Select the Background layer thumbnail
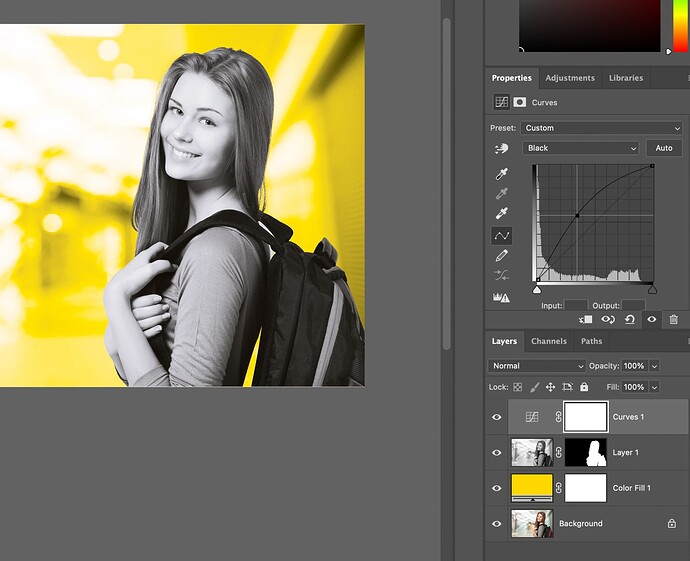The height and width of the screenshot is (561, 690). (532, 524)
